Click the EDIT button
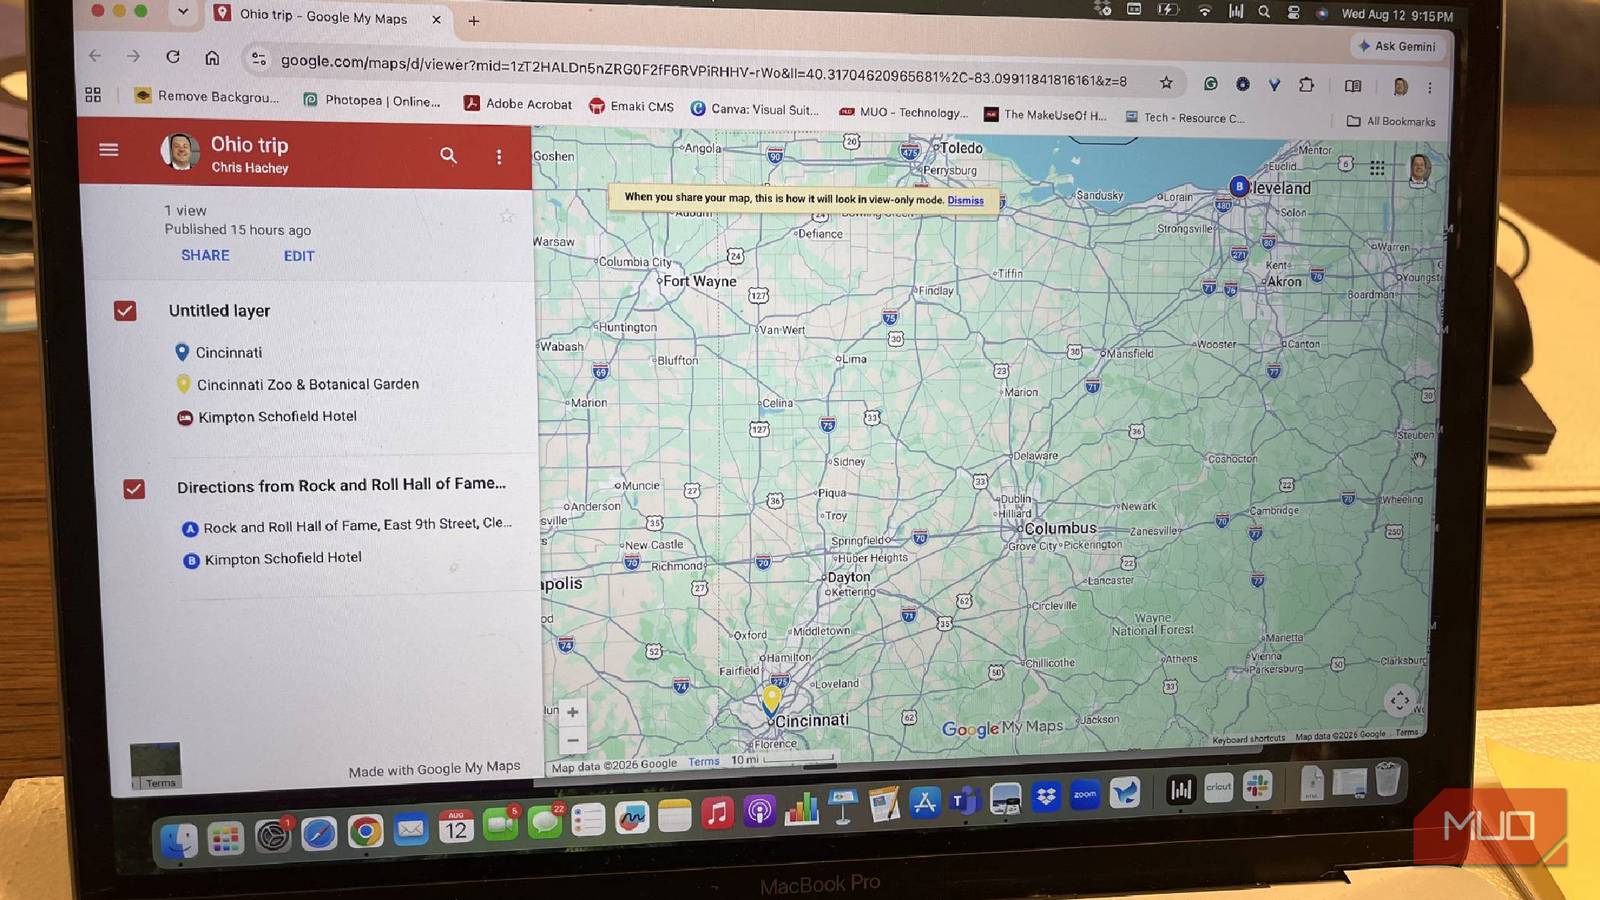The width and height of the screenshot is (1600, 900). (299, 256)
